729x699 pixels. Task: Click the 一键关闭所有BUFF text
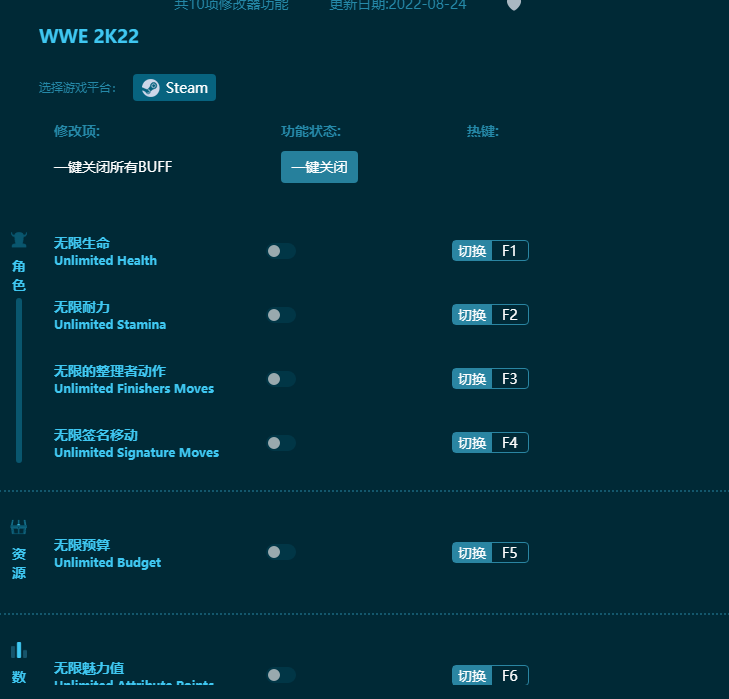pos(113,167)
